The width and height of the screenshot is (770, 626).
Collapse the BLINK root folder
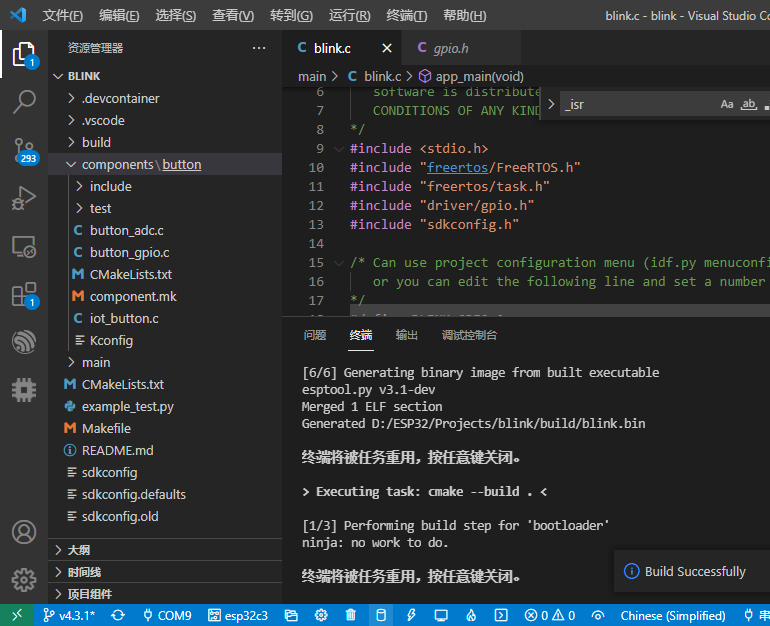(x=165, y=76)
